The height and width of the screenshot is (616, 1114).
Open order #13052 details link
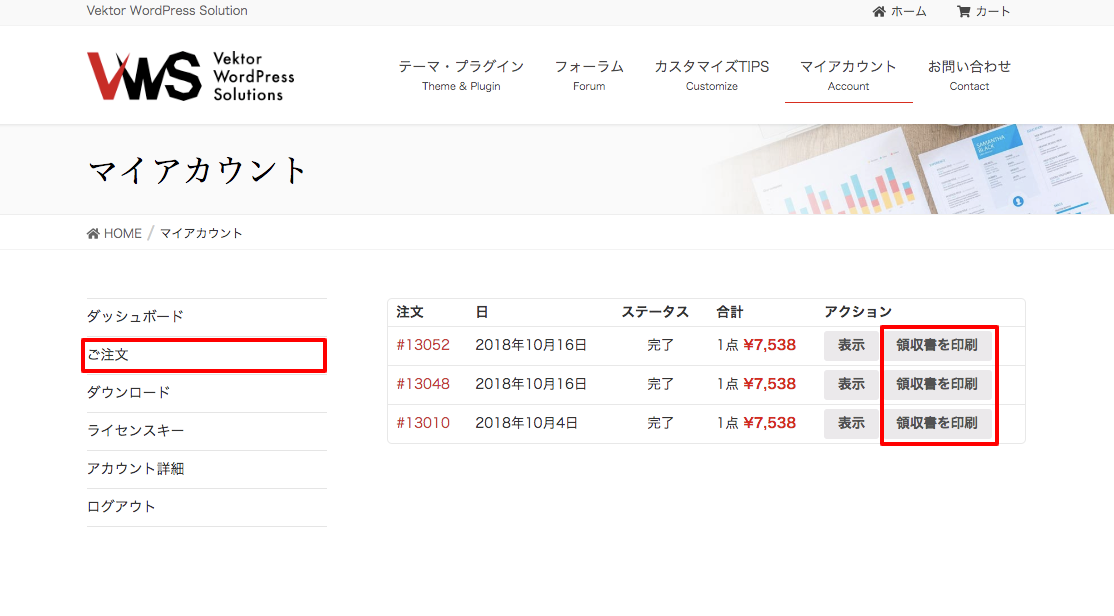click(x=425, y=345)
